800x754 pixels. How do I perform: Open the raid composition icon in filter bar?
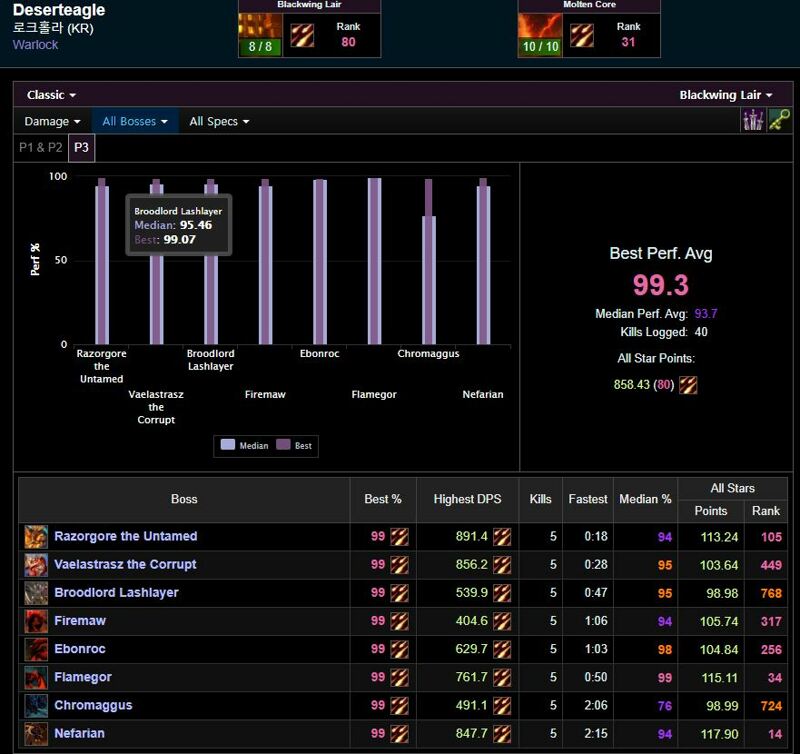point(753,120)
